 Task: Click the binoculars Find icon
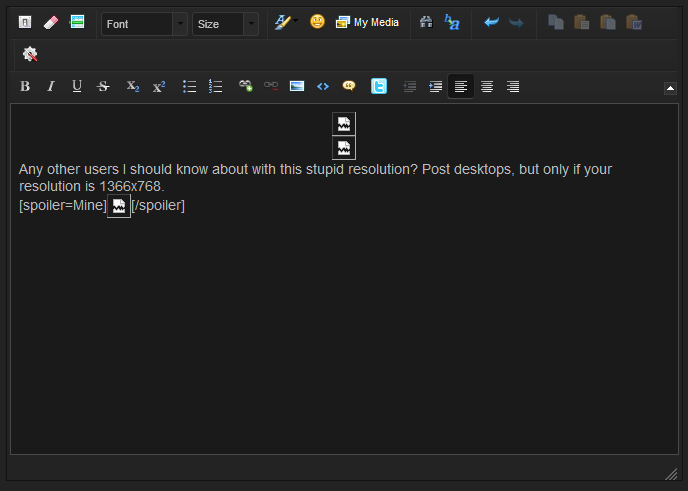[x=426, y=22]
